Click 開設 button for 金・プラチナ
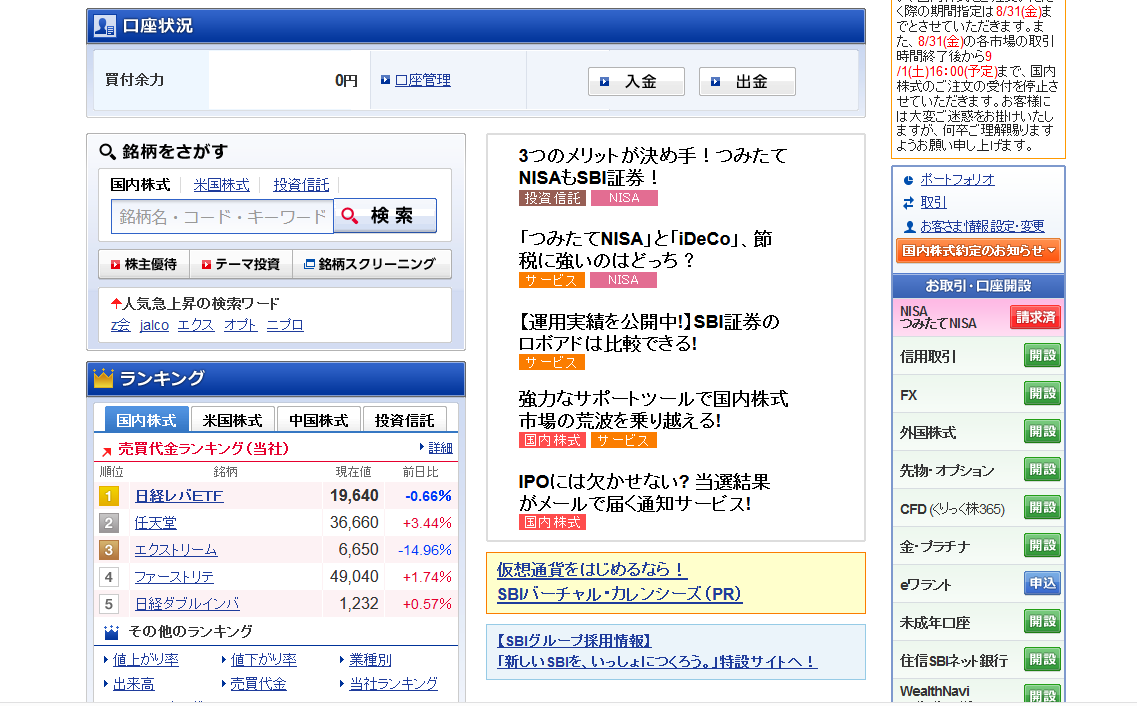Screen dimensions: 1137x706 pos(1043,545)
